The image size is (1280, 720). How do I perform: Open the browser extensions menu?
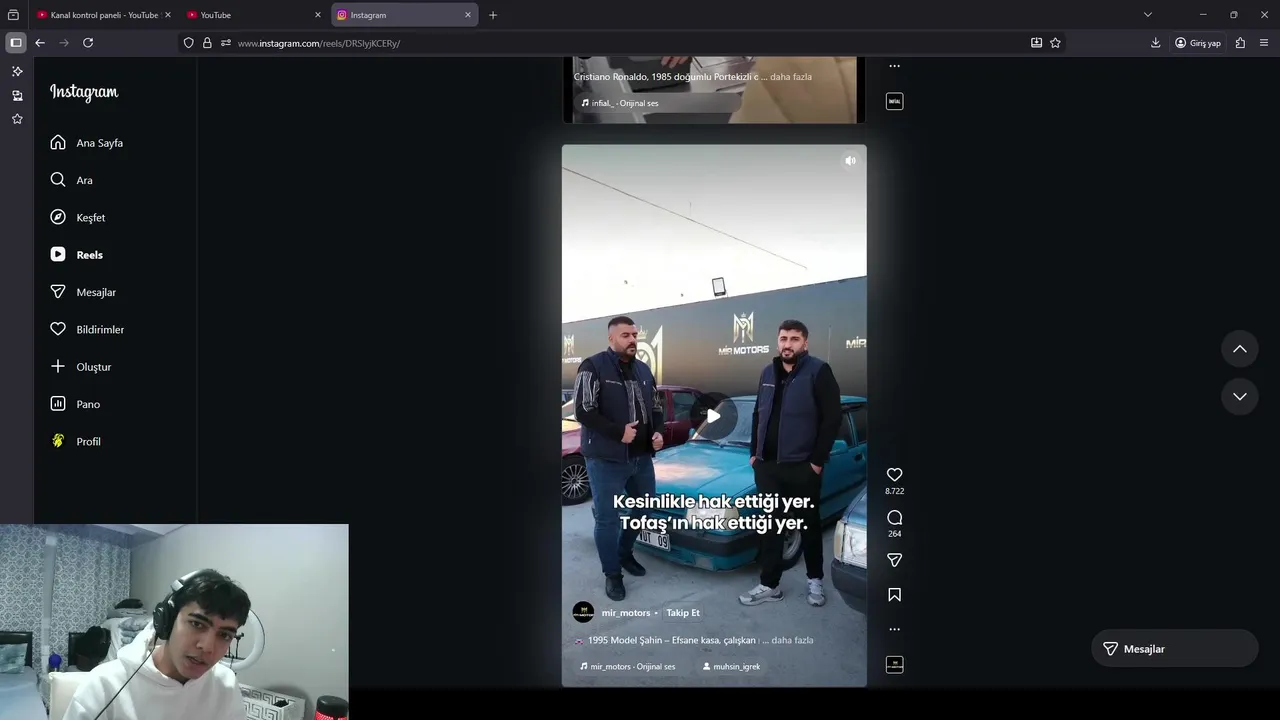1240,43
